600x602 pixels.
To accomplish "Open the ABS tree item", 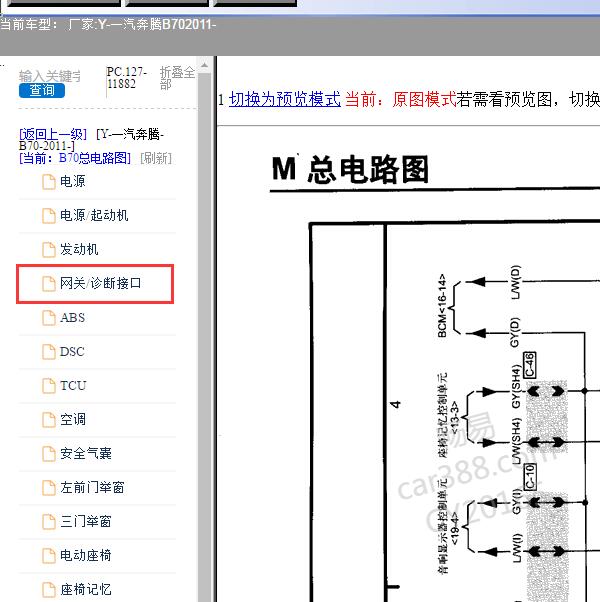I will pyautogui.click(x=73, y=318).
